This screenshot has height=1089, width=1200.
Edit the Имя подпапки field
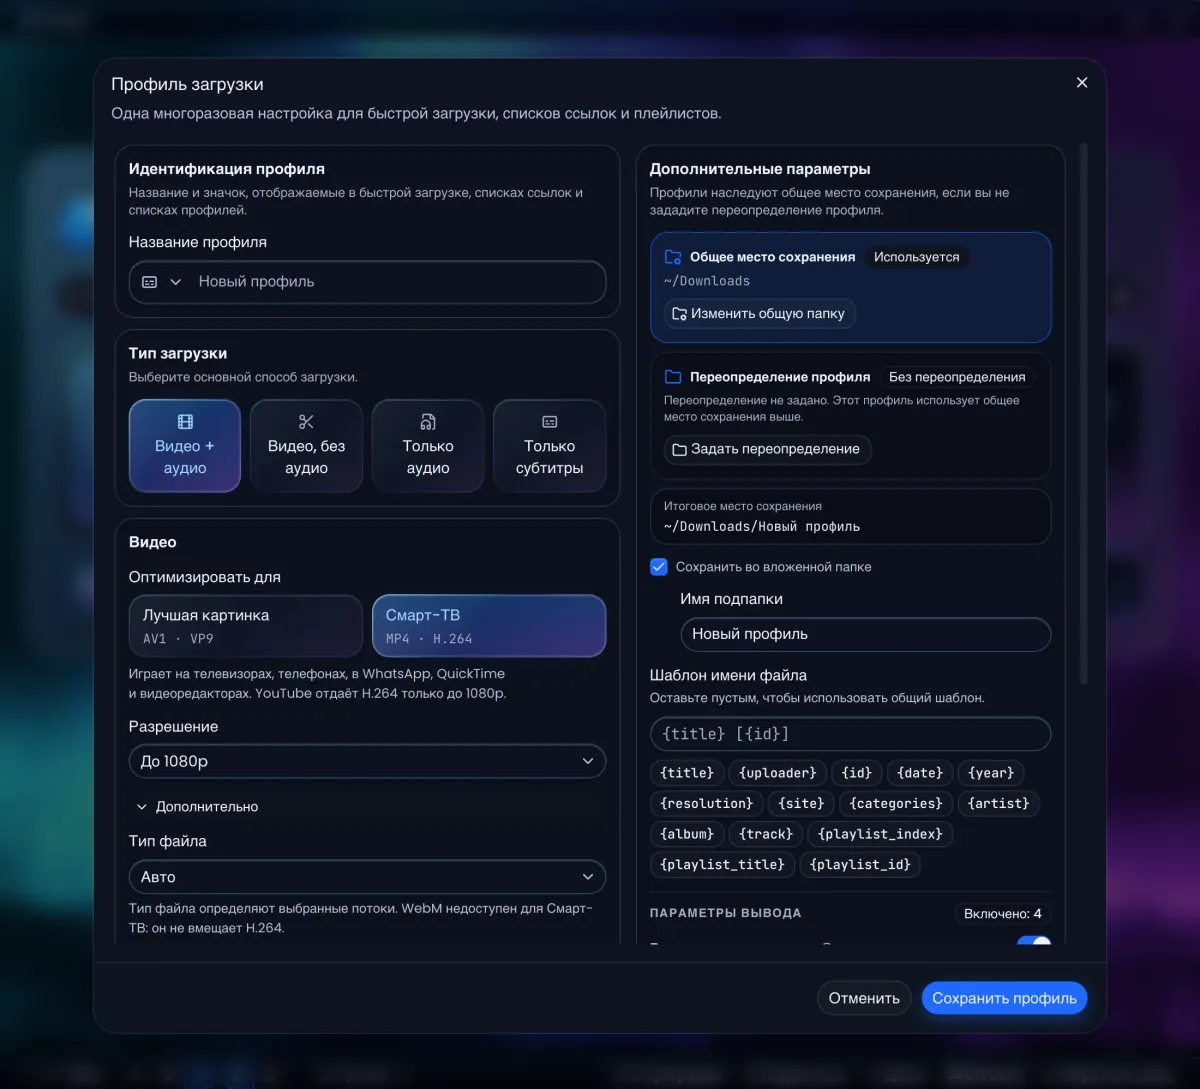coord(865,634)
